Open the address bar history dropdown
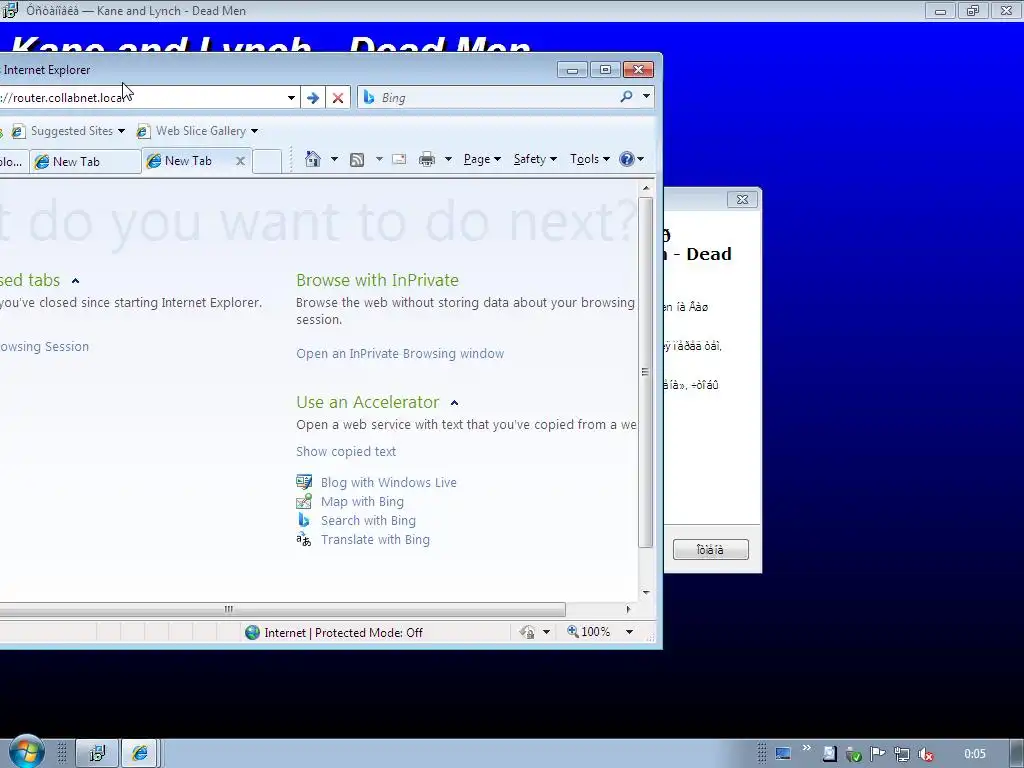Image resolution: width=1024 pixels, height=768 pixels. click(291, 98)
